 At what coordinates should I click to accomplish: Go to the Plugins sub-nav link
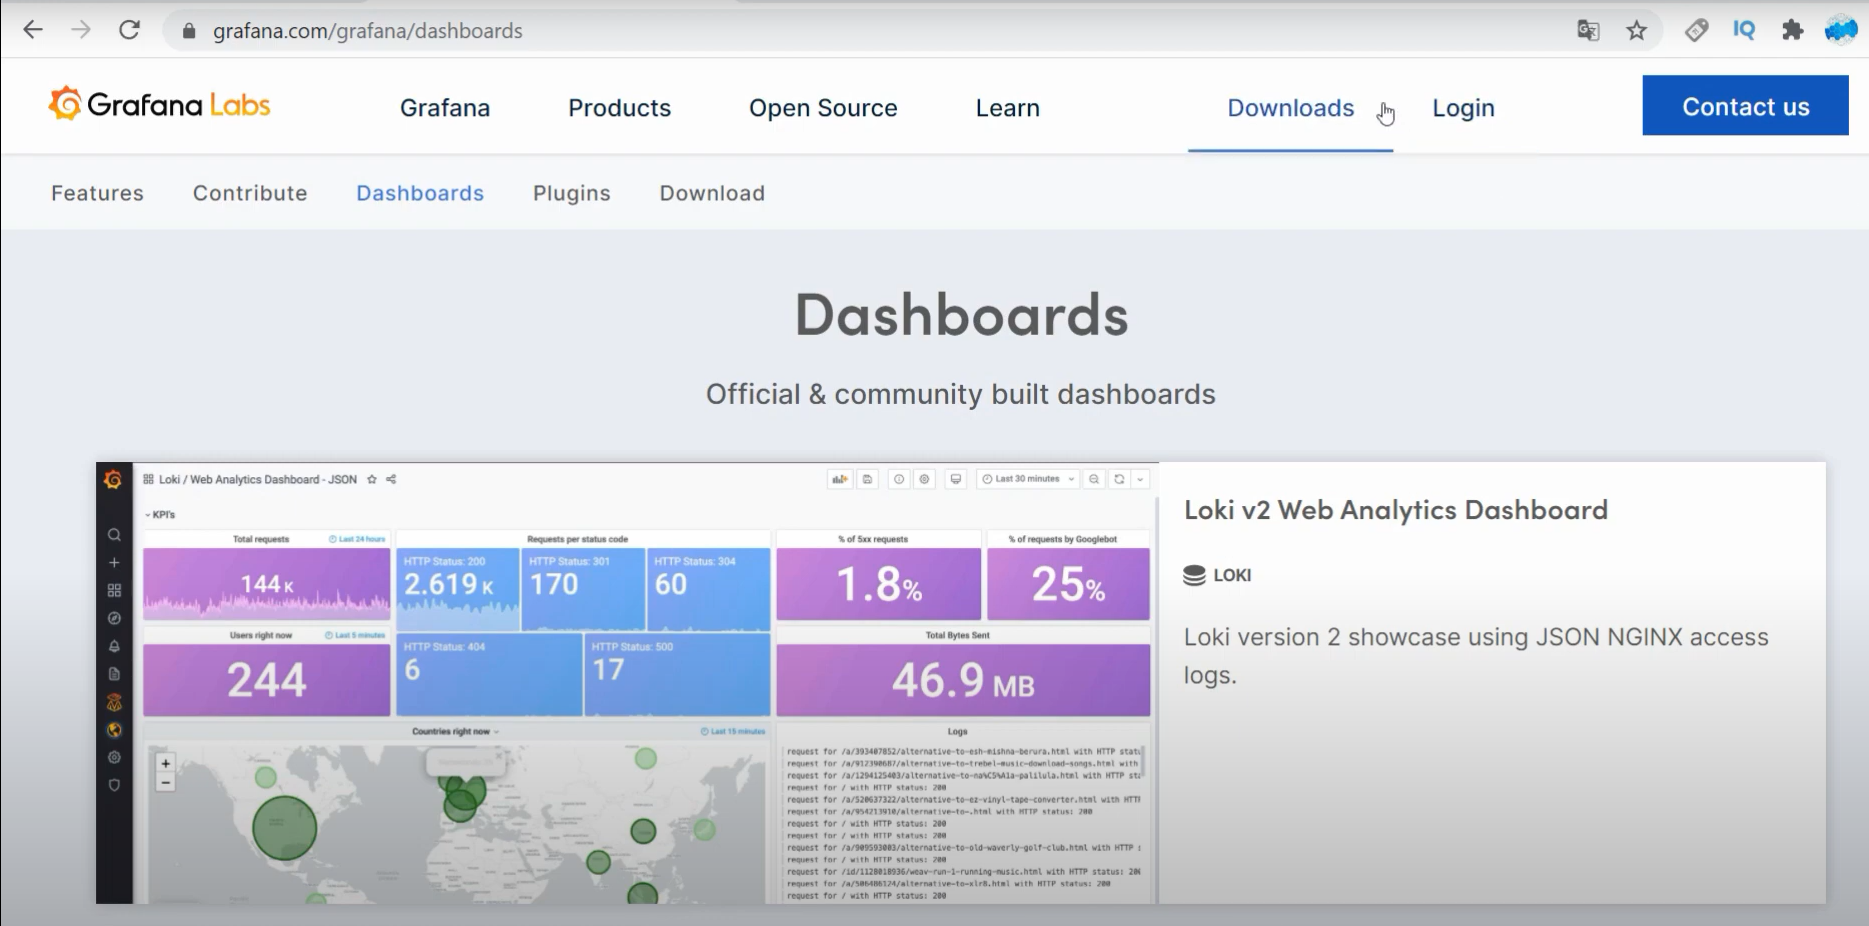(571, 193)
